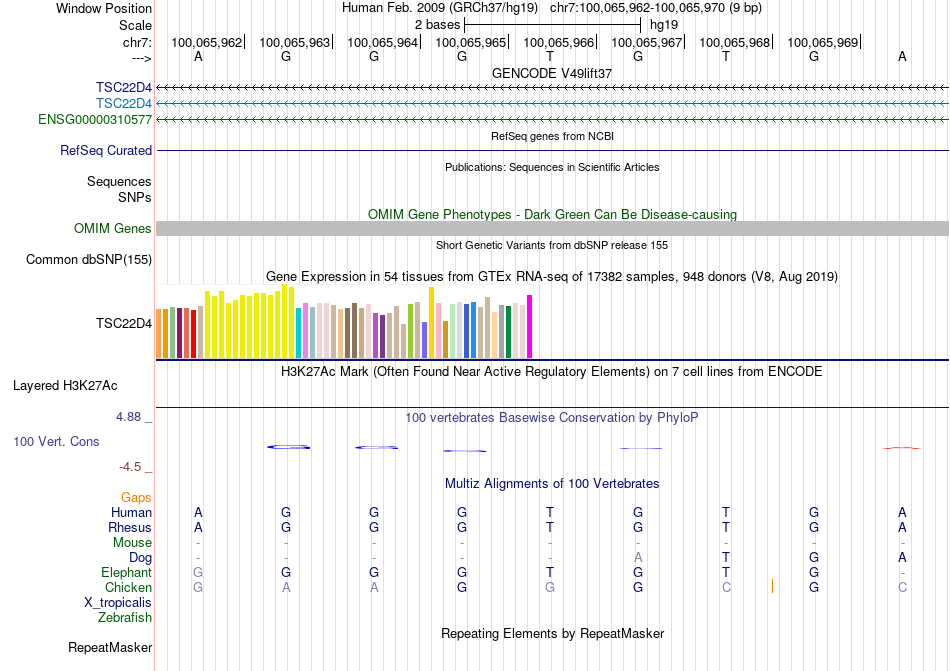Click the OMIM Gene Phenotypes green title

pyautogui.click(x=552, y=214)
